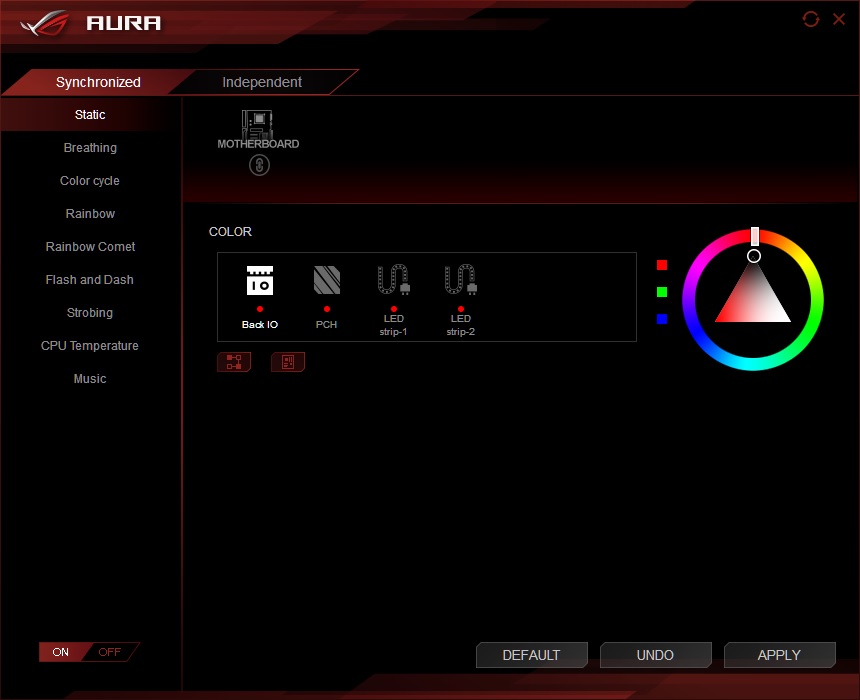Enable the Strobing effect
This screenshot has height=700, width=860.
[x=90, y=313]
